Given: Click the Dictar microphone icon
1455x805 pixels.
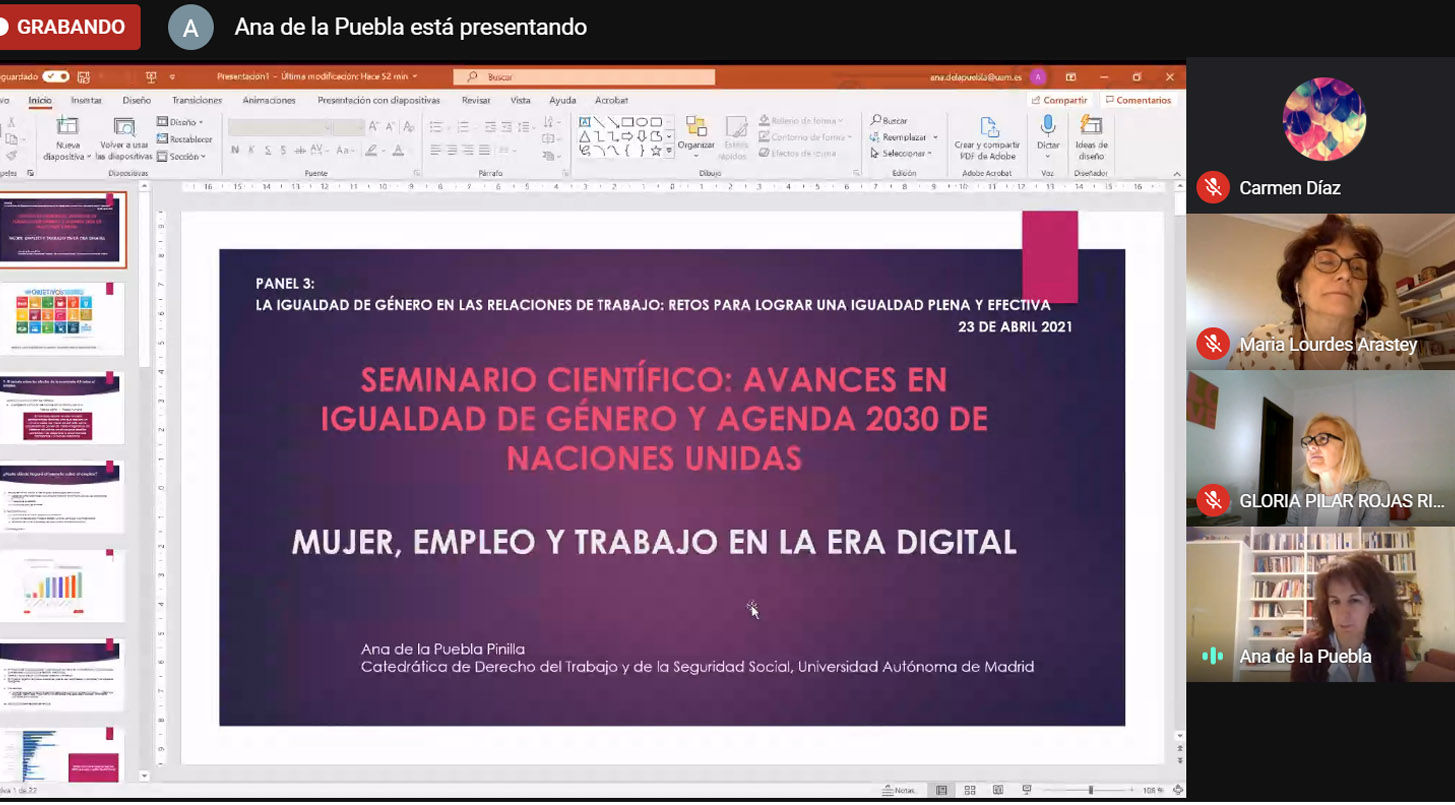Looking at the screenshot, I should (x=1048, y=127).
